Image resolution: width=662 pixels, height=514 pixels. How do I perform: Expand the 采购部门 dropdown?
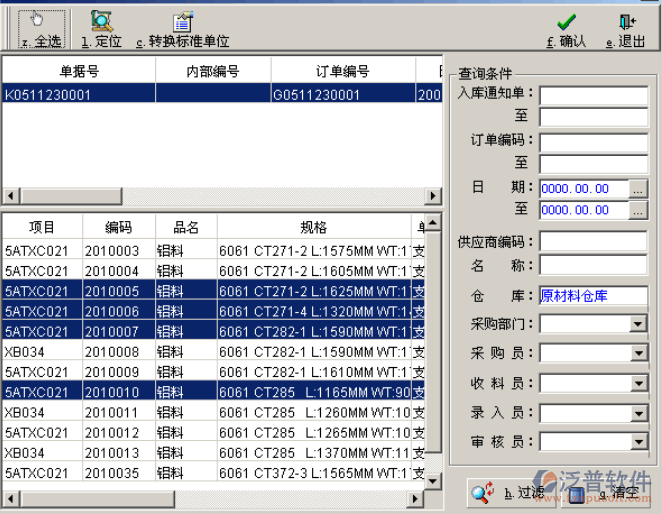click(638, 324)
